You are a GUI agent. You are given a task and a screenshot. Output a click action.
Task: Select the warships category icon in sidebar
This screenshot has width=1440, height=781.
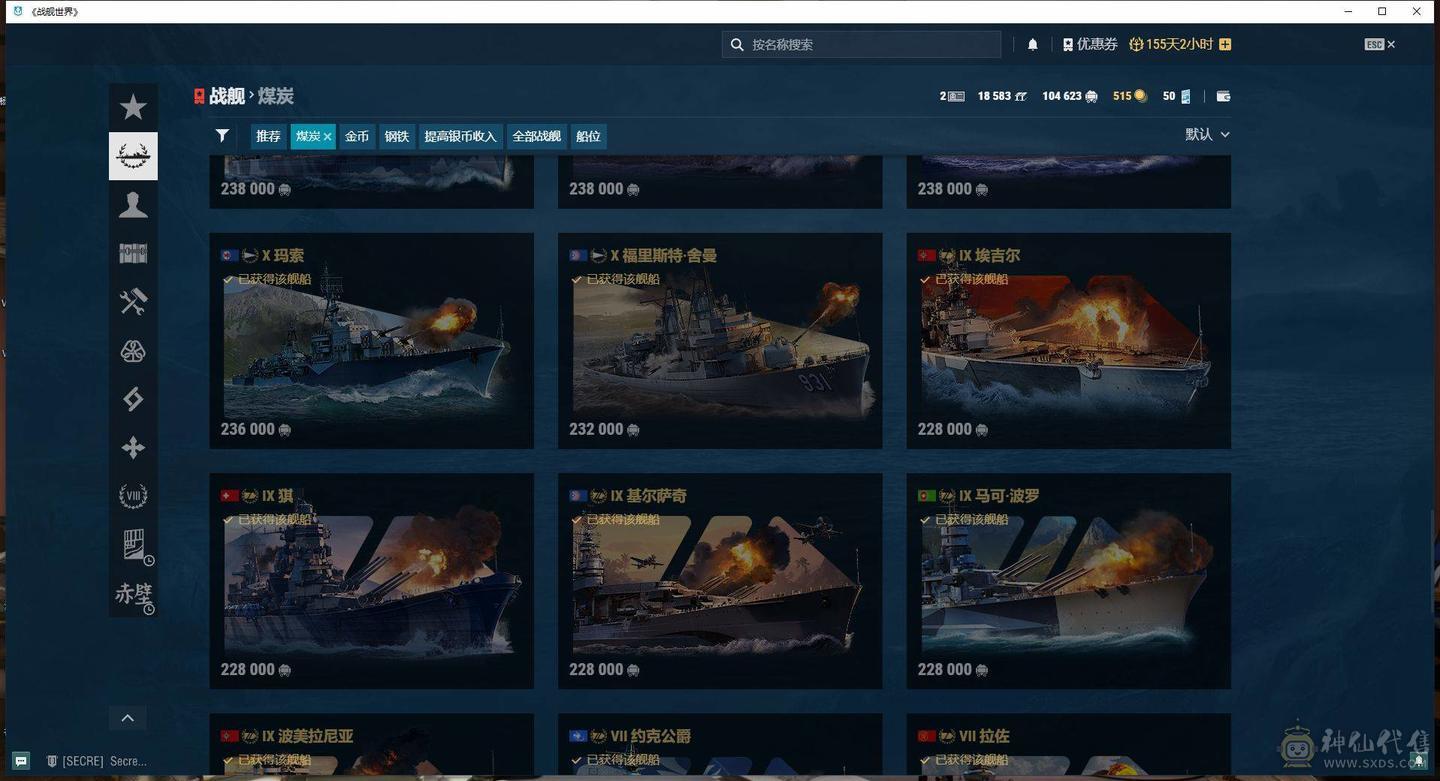[x=133, y=156]
